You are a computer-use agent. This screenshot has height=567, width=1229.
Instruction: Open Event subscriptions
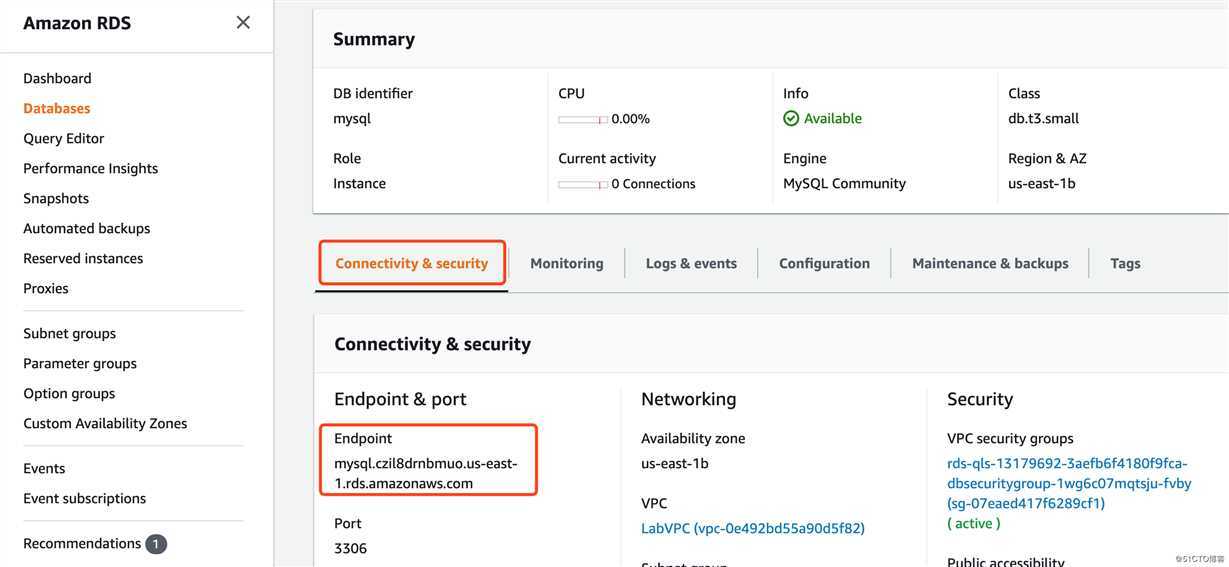click(x=85, y=498)
